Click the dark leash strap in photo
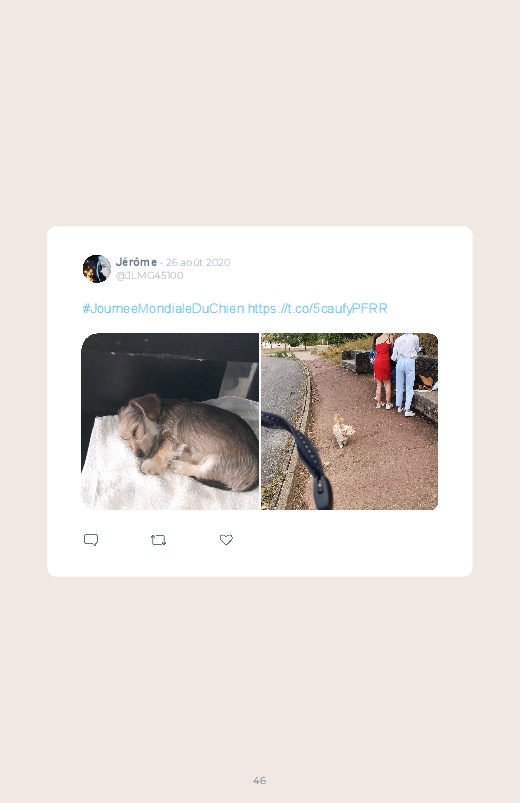The height and width of the screenshot is (803, 520). point(301,455)
